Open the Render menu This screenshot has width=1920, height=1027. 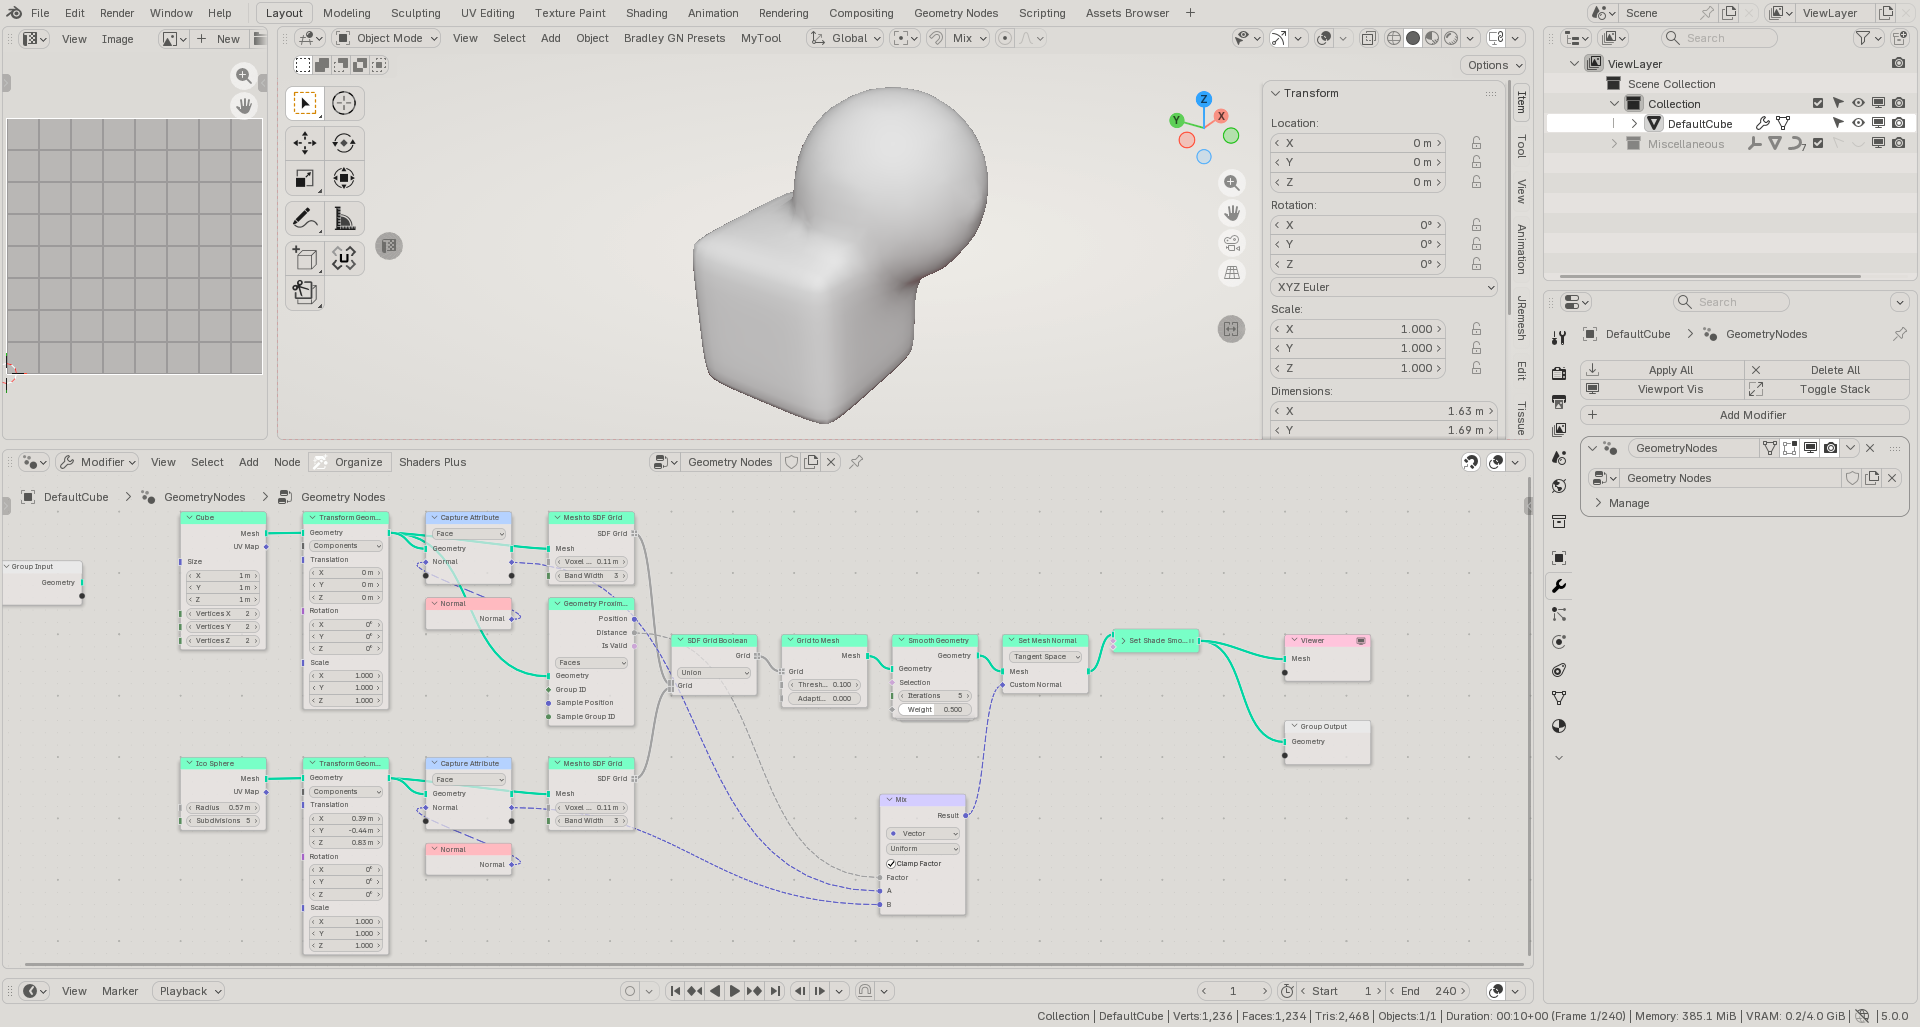tap(117, 13)
